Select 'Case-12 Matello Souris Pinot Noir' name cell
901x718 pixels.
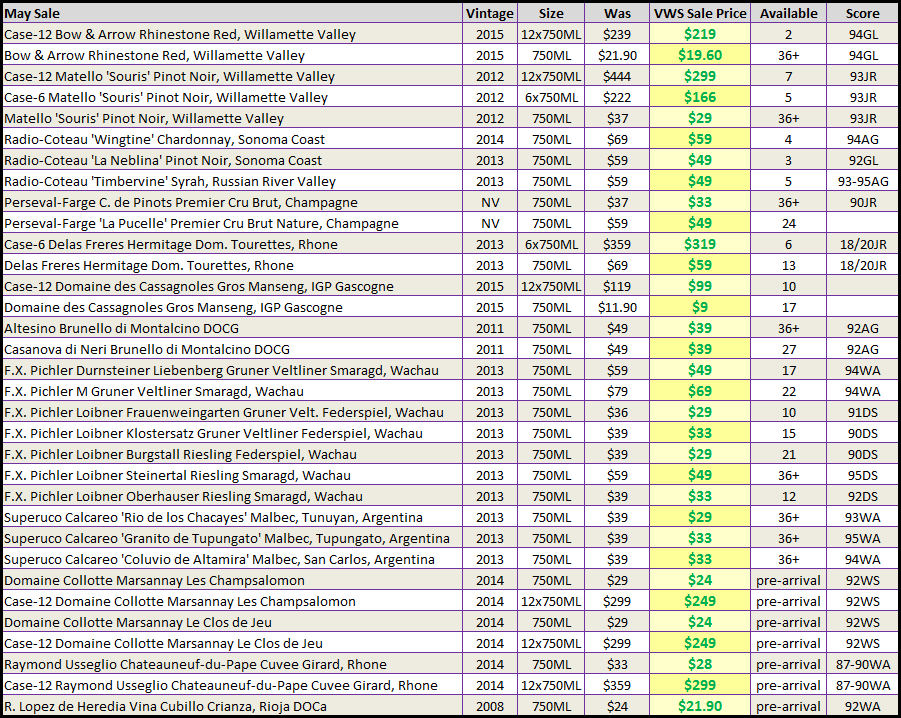(232, 76)
